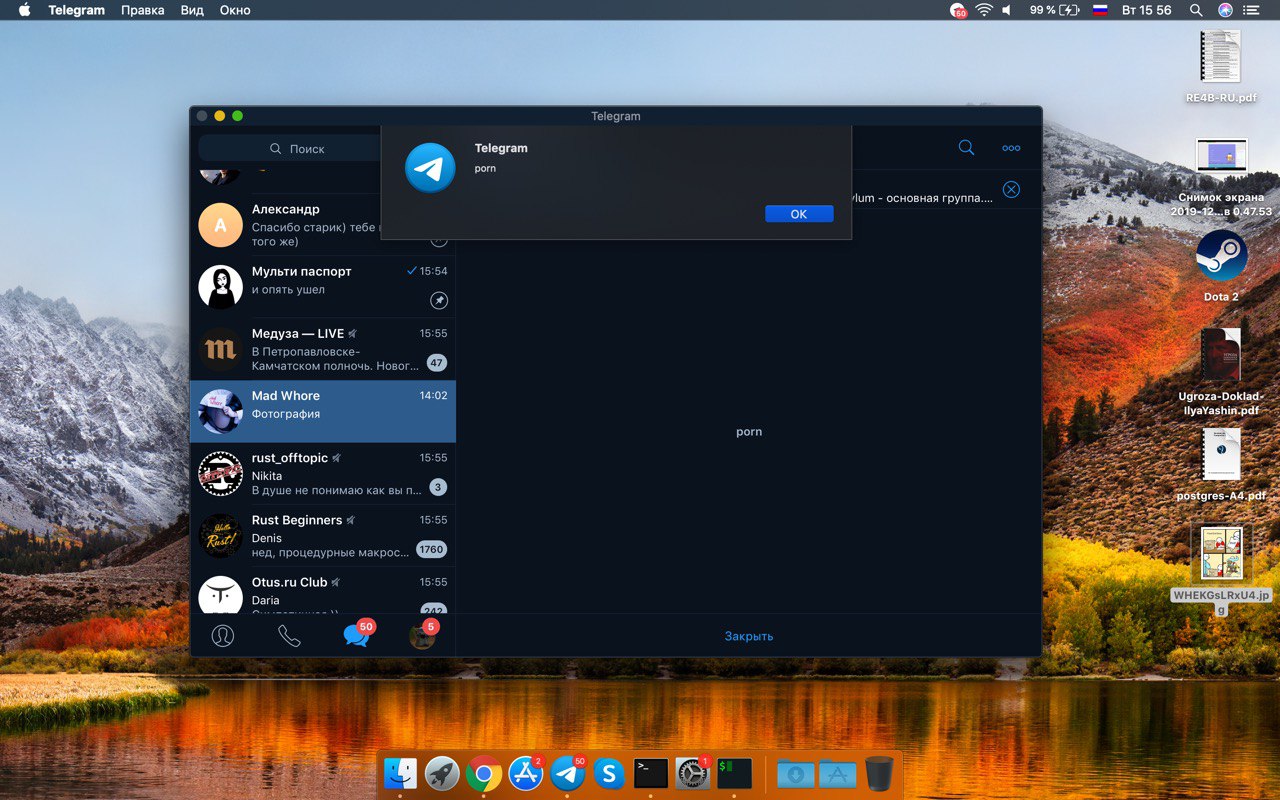Screen dimensions: 1280x800
Task: Open the Окно menu
Action: point(235,10)
